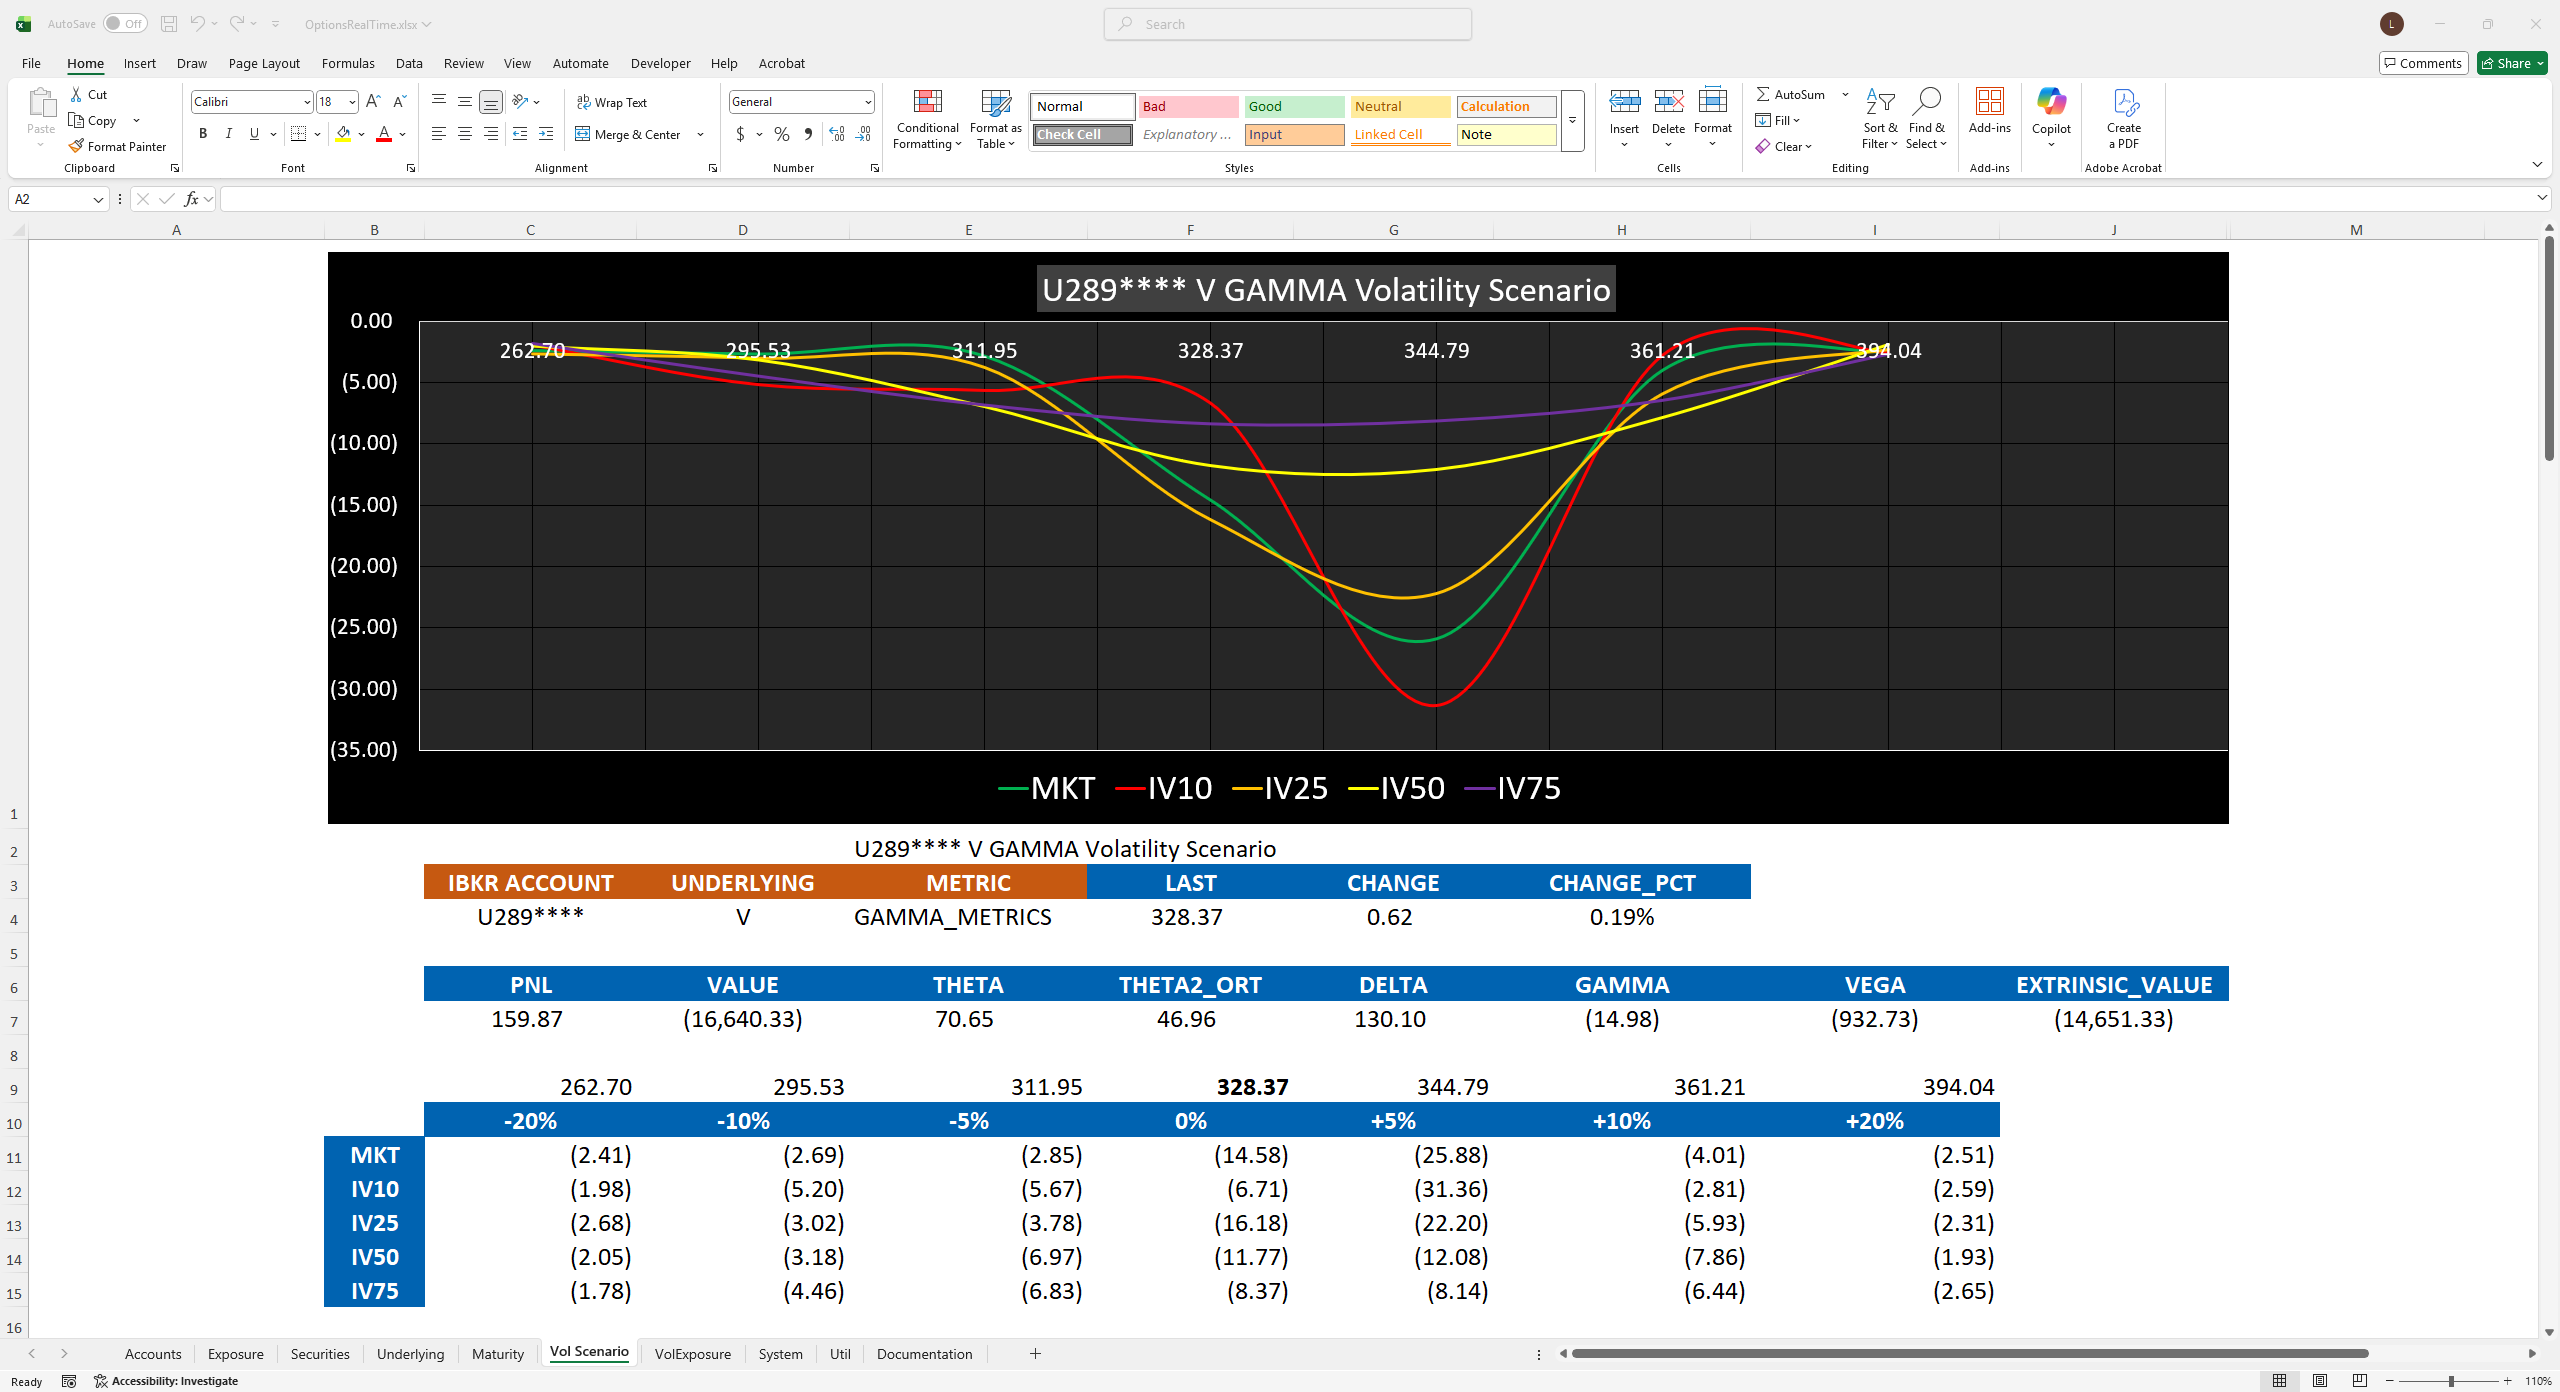
Task: Open the Fill Color dropdown arrow
Action: (x=360, y=134)
